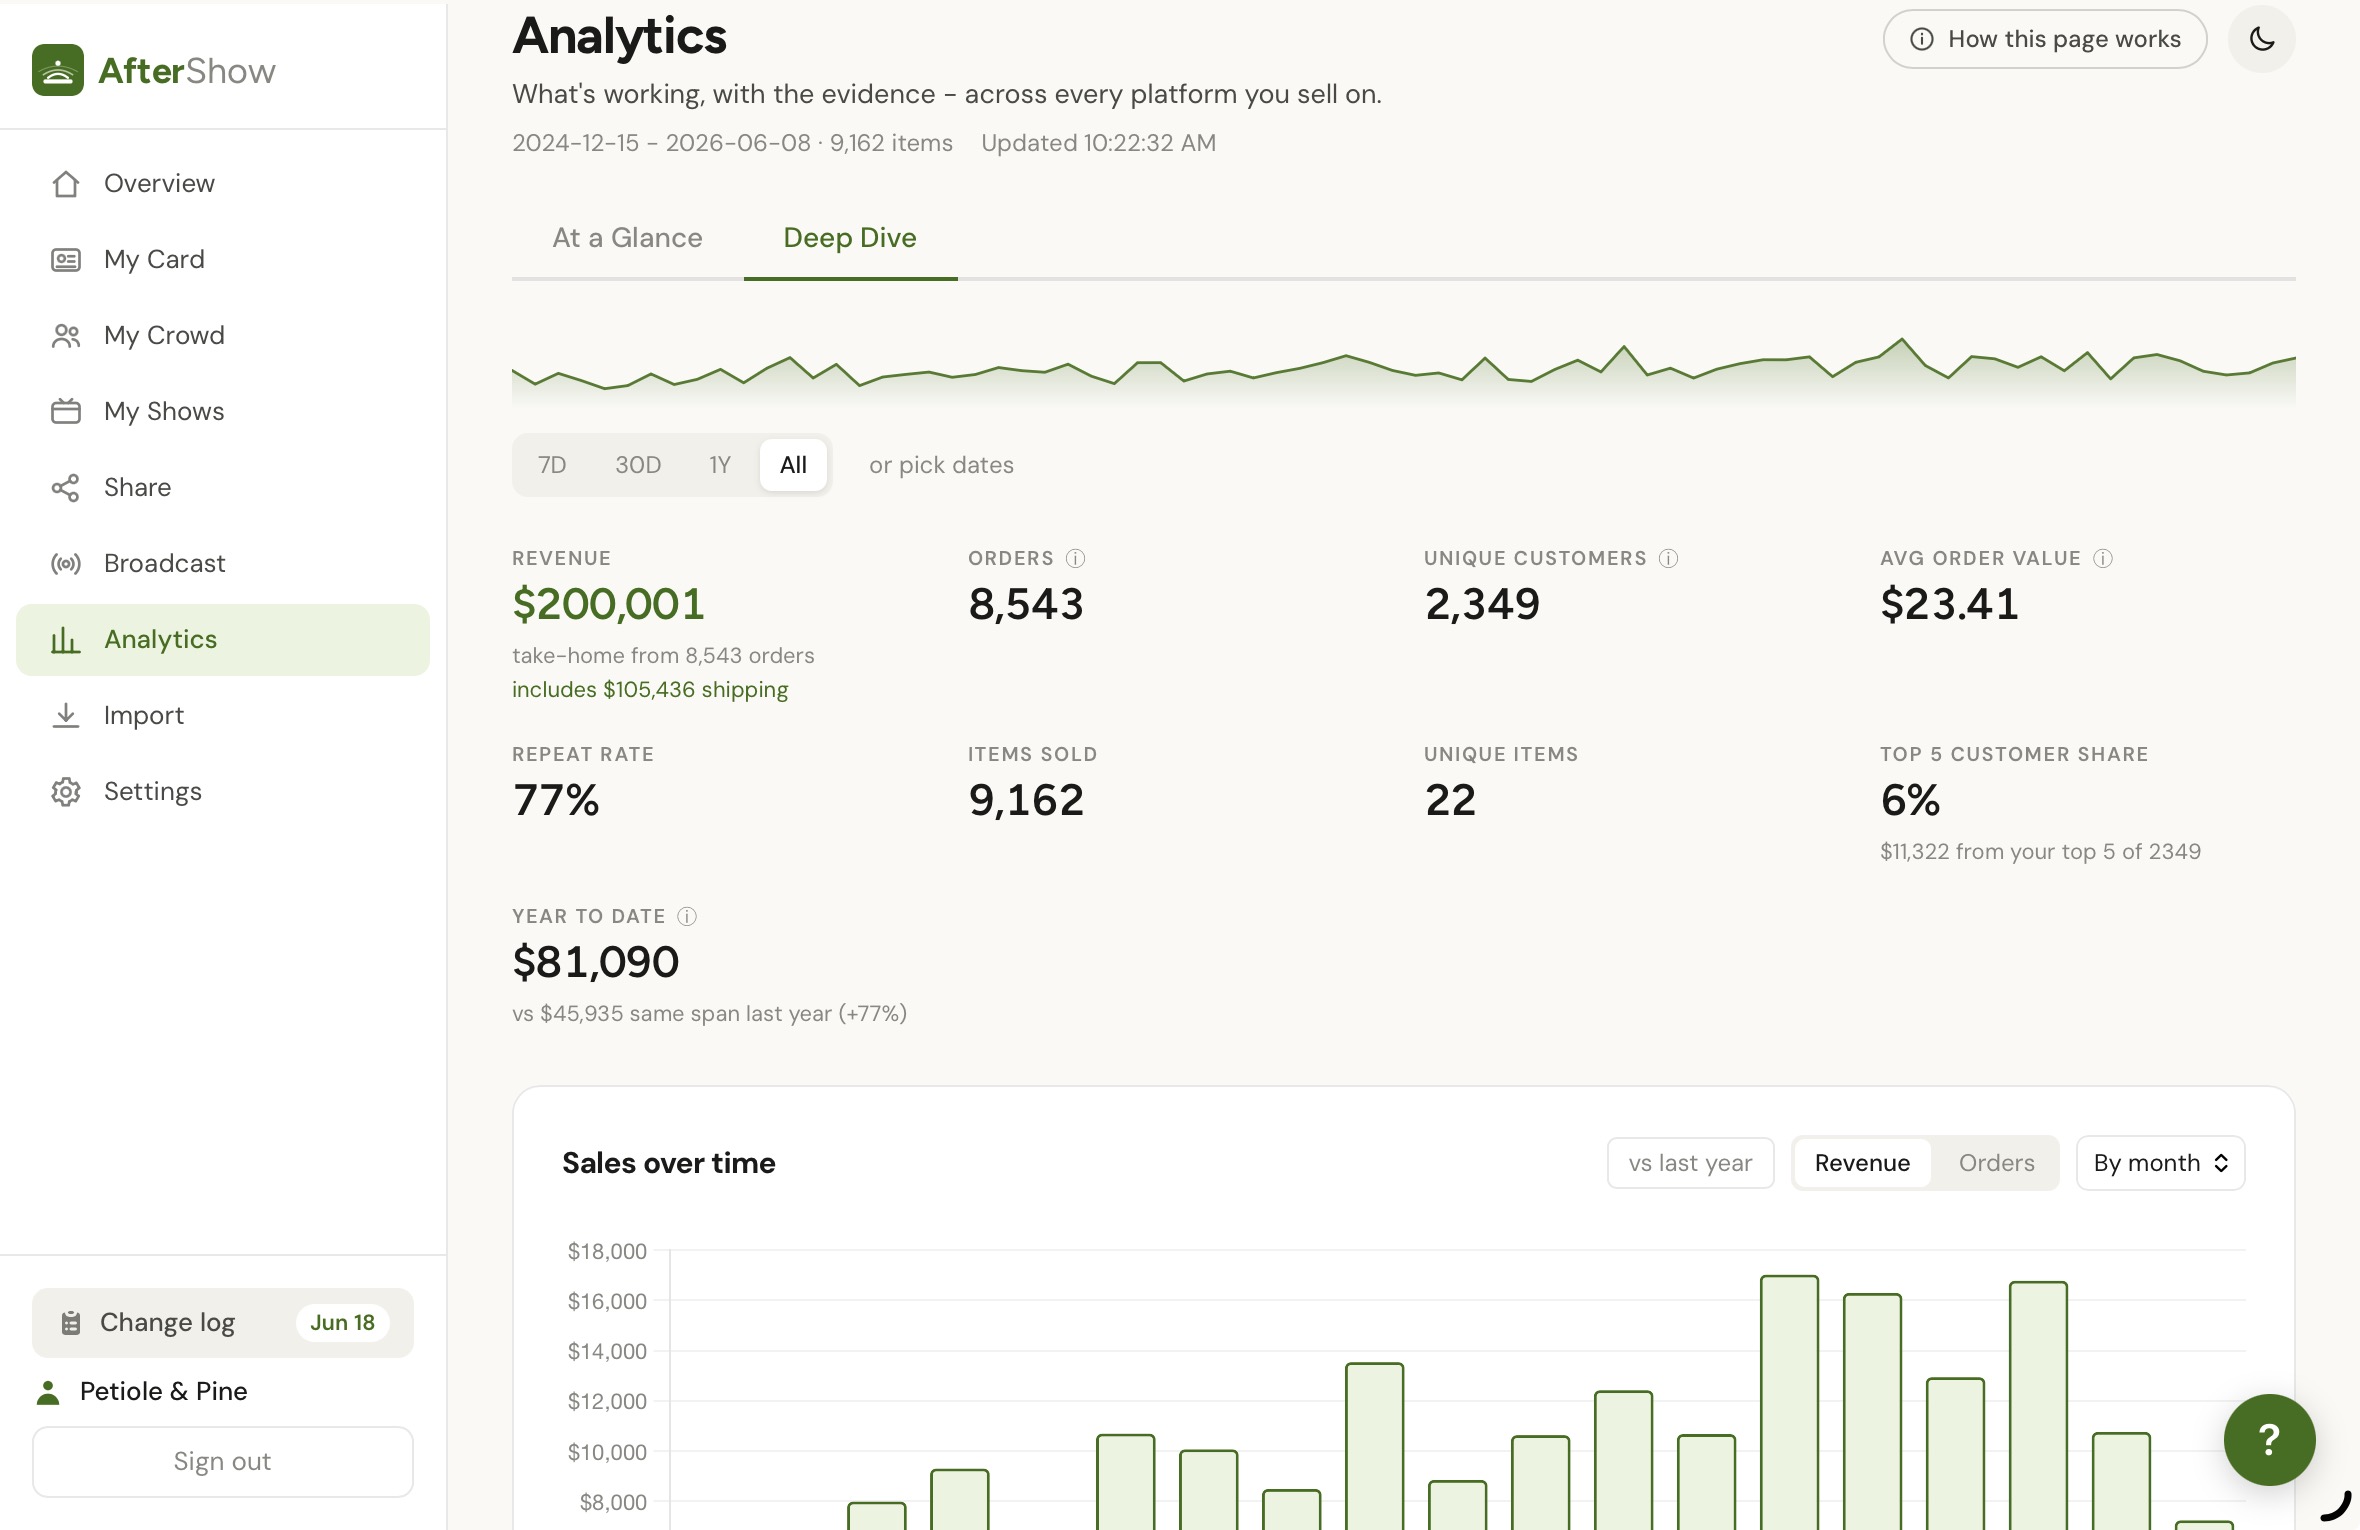Click the 8,543 orders value

(1026, 604)
